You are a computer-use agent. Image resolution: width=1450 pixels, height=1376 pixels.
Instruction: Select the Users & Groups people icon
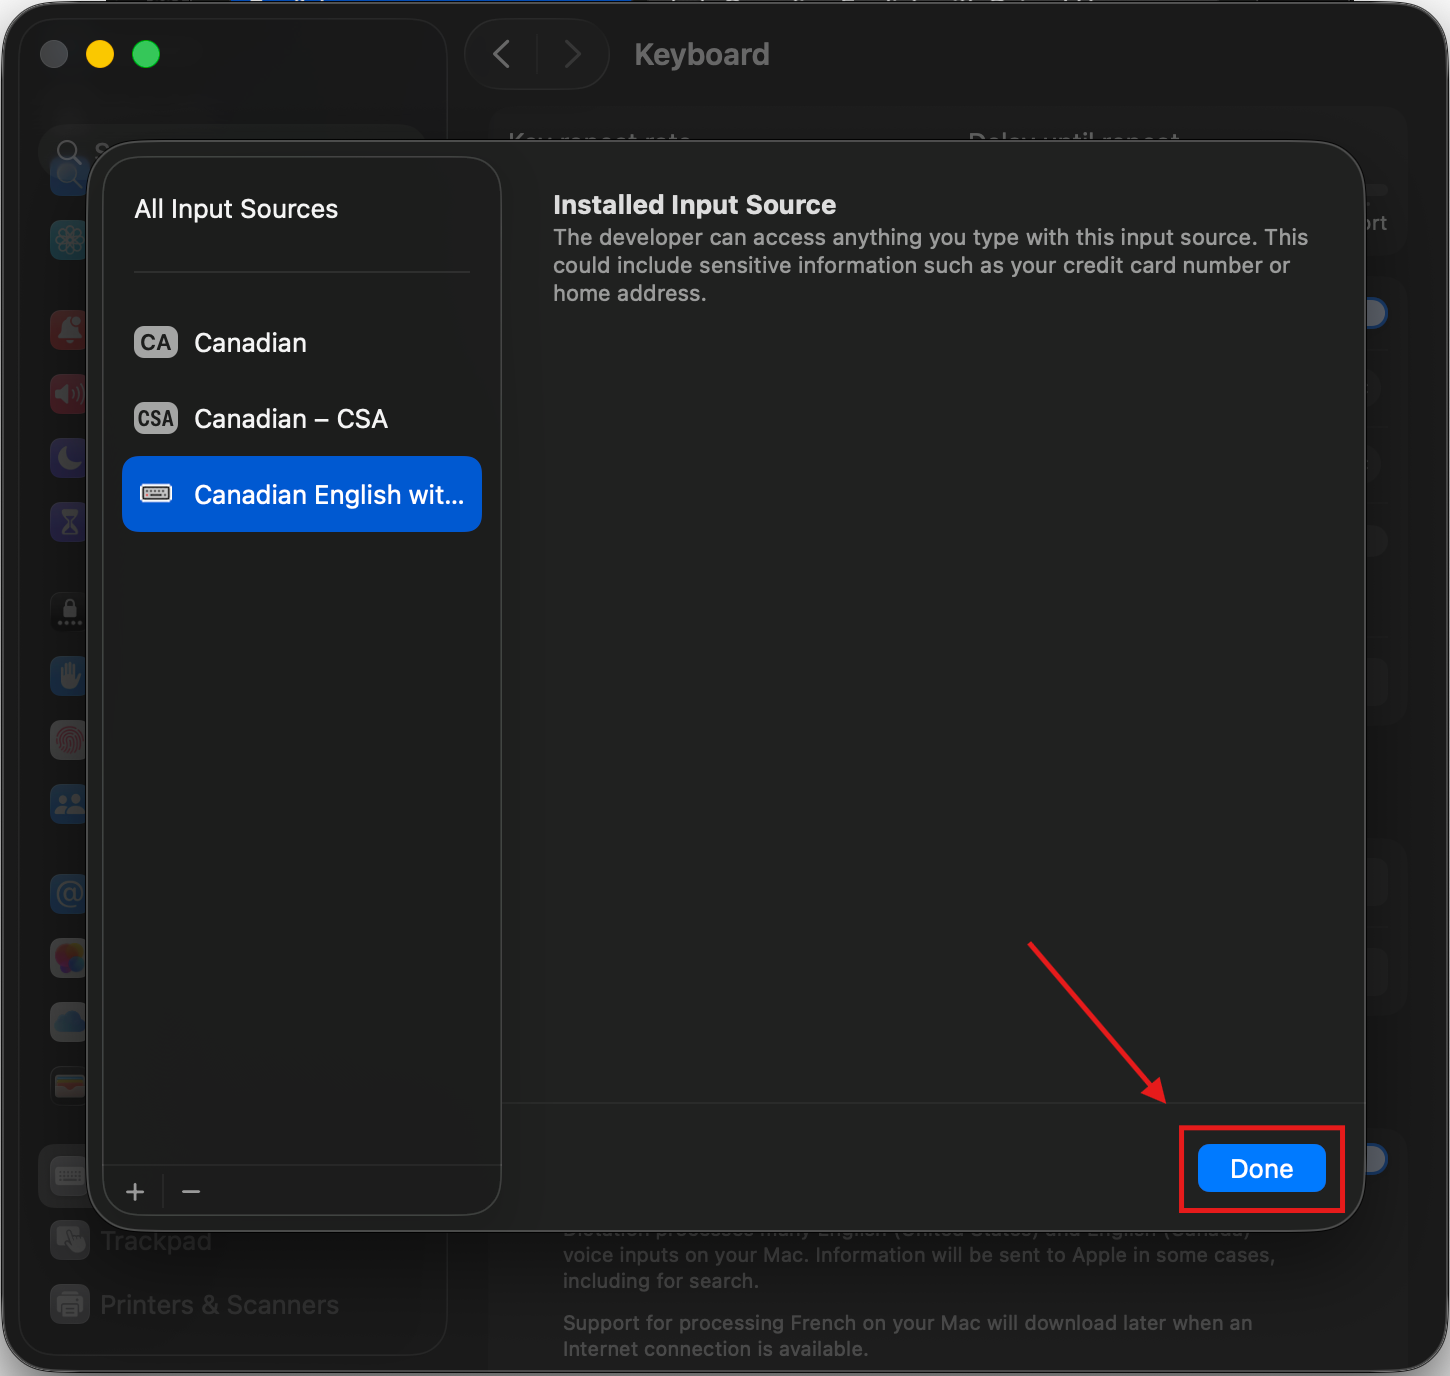68,804
